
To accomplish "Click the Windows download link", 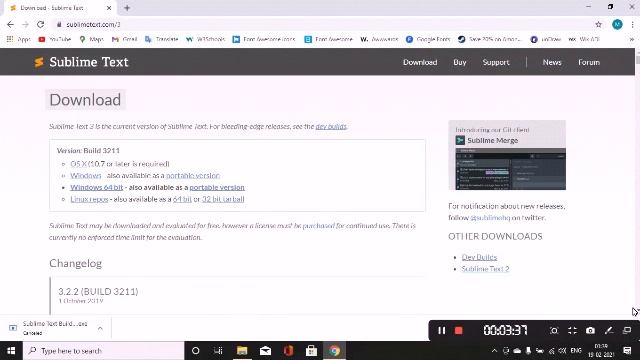I will click(86, 176).
